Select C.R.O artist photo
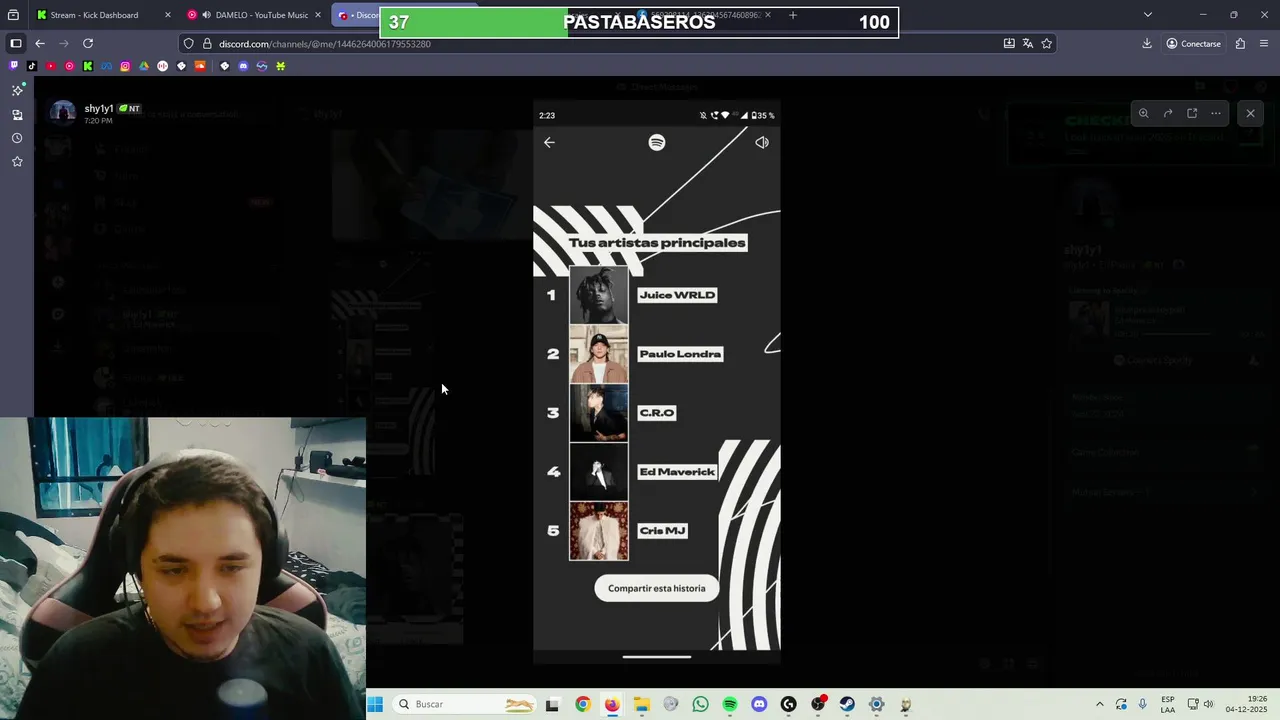 coord(599,413)
